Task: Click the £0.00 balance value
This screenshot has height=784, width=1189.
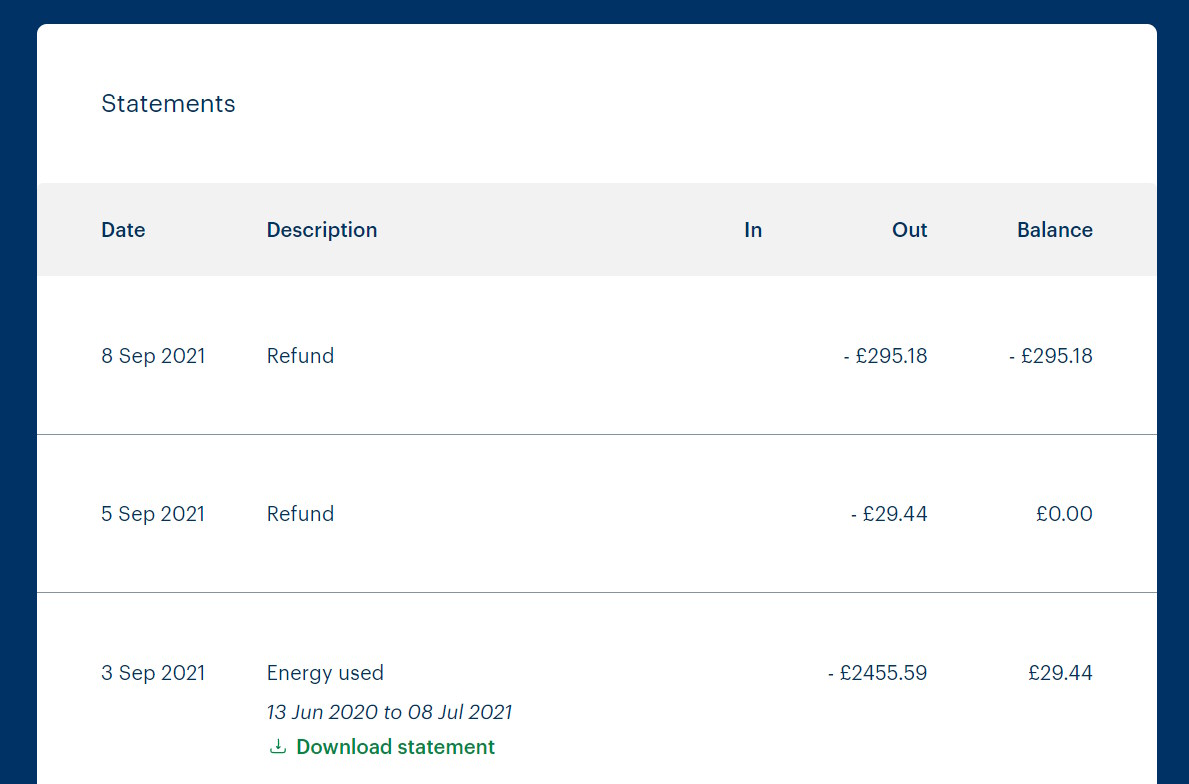Action: [1064, 513]
